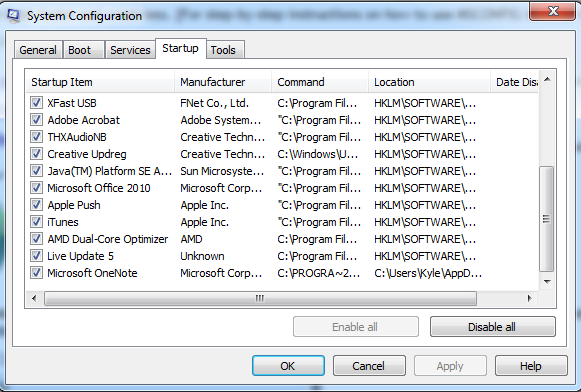Image resolution: width=581 pixels, height=392 pixels.
Task: Click the Adobe System... manufacturer cell
Action: tap(221, 120)
